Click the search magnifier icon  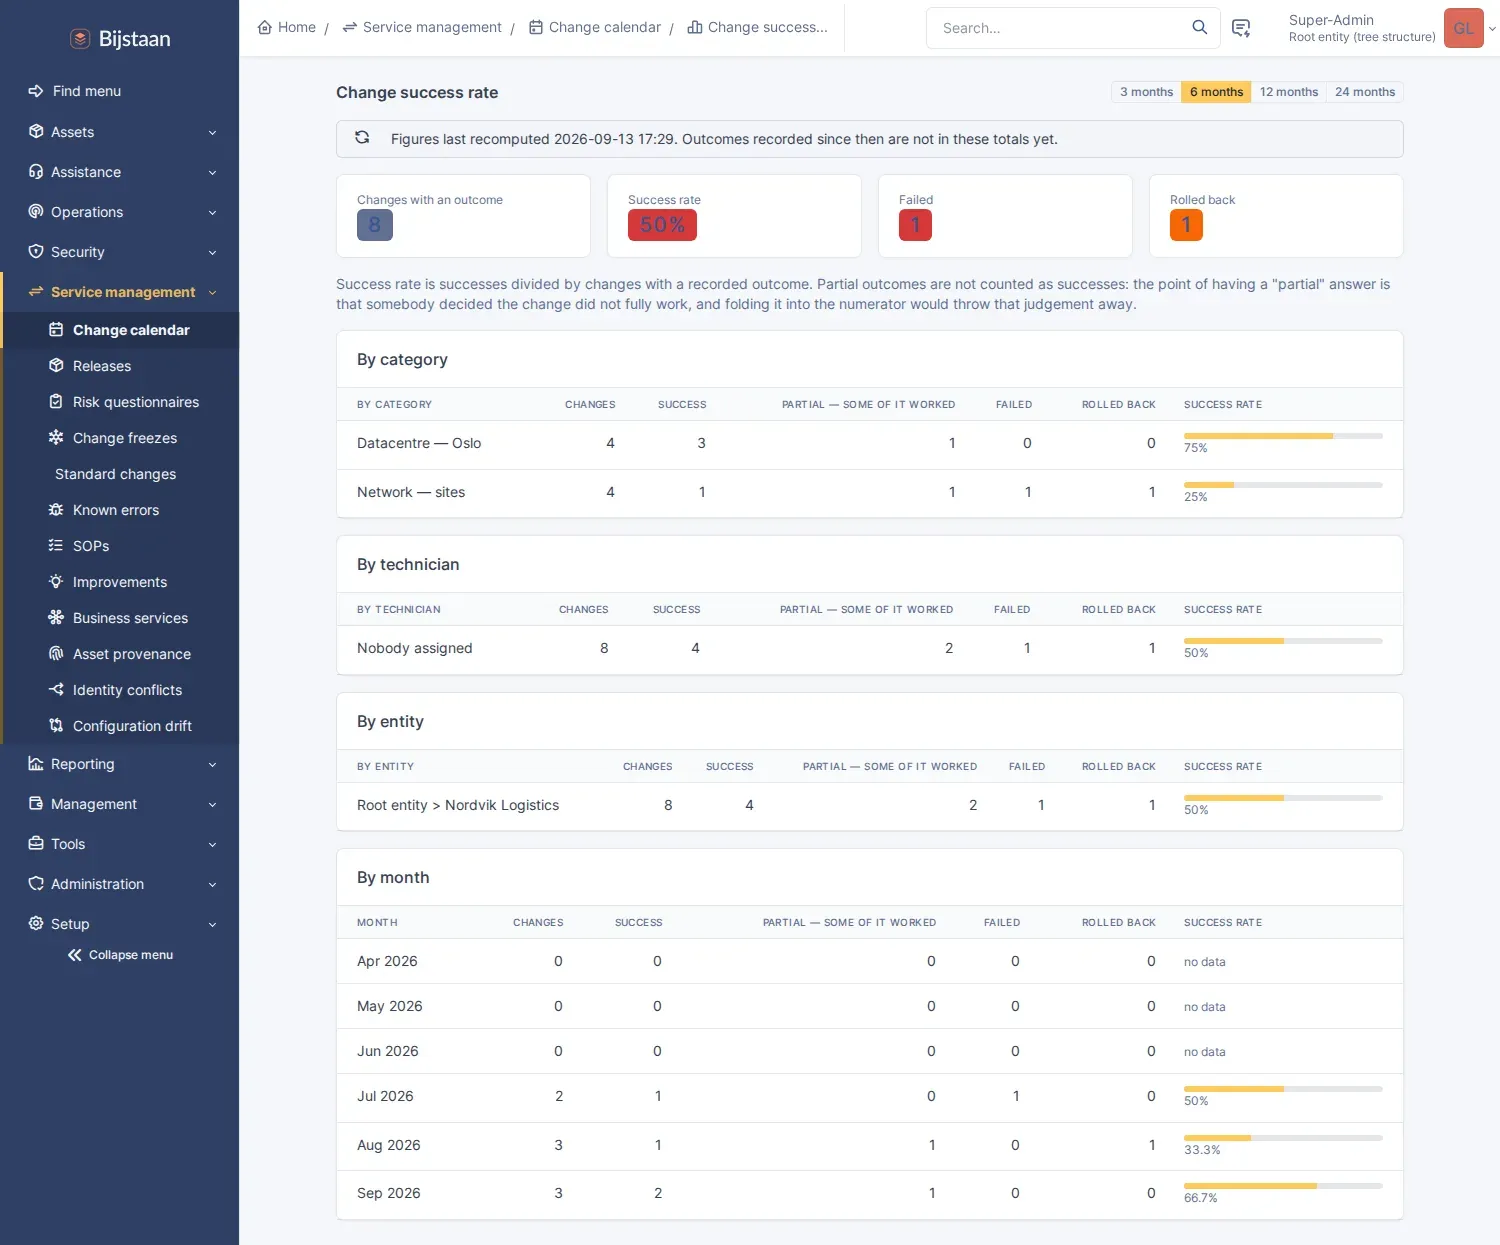point(1199,27)
